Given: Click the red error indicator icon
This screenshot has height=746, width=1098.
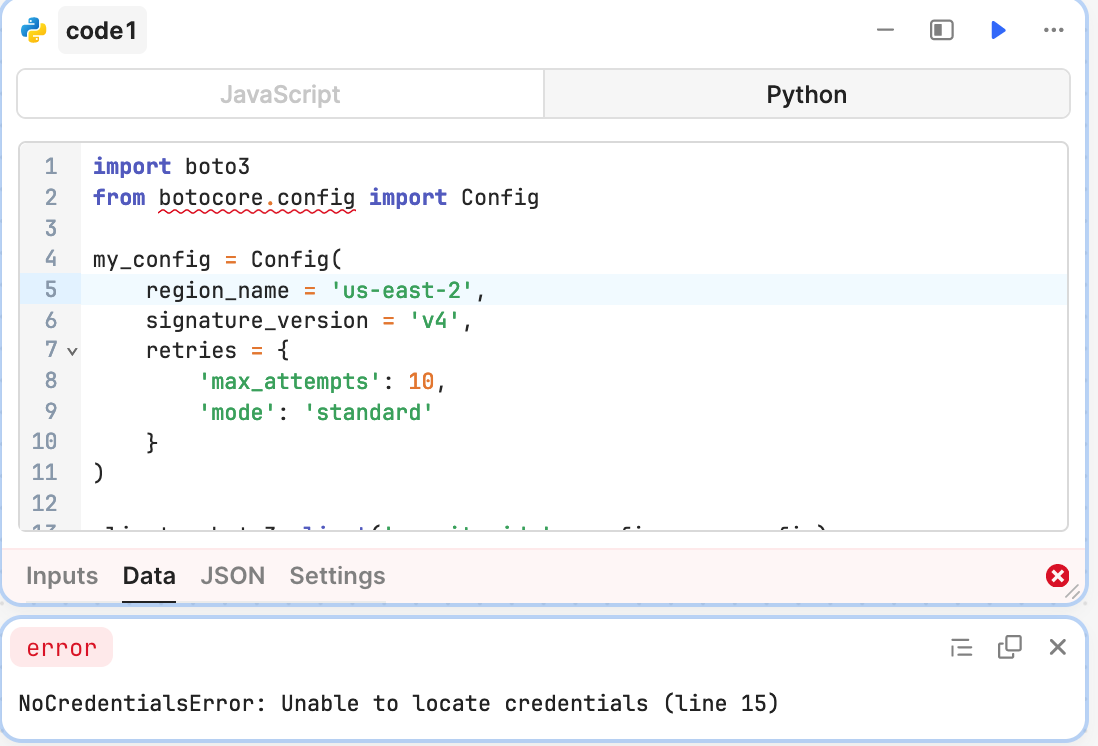Looking at the screenshot, I should tap(1057, 575).
